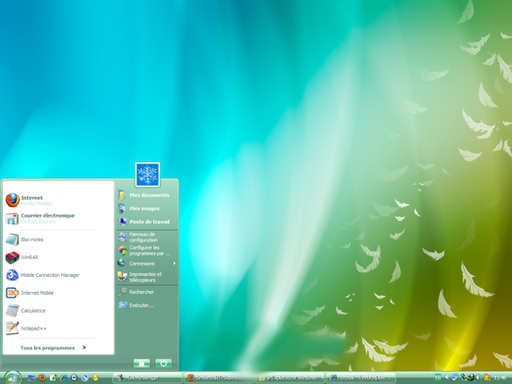Open Internet Mozilla Firefox from start menu
512x384 pixels.
point(58,200)
